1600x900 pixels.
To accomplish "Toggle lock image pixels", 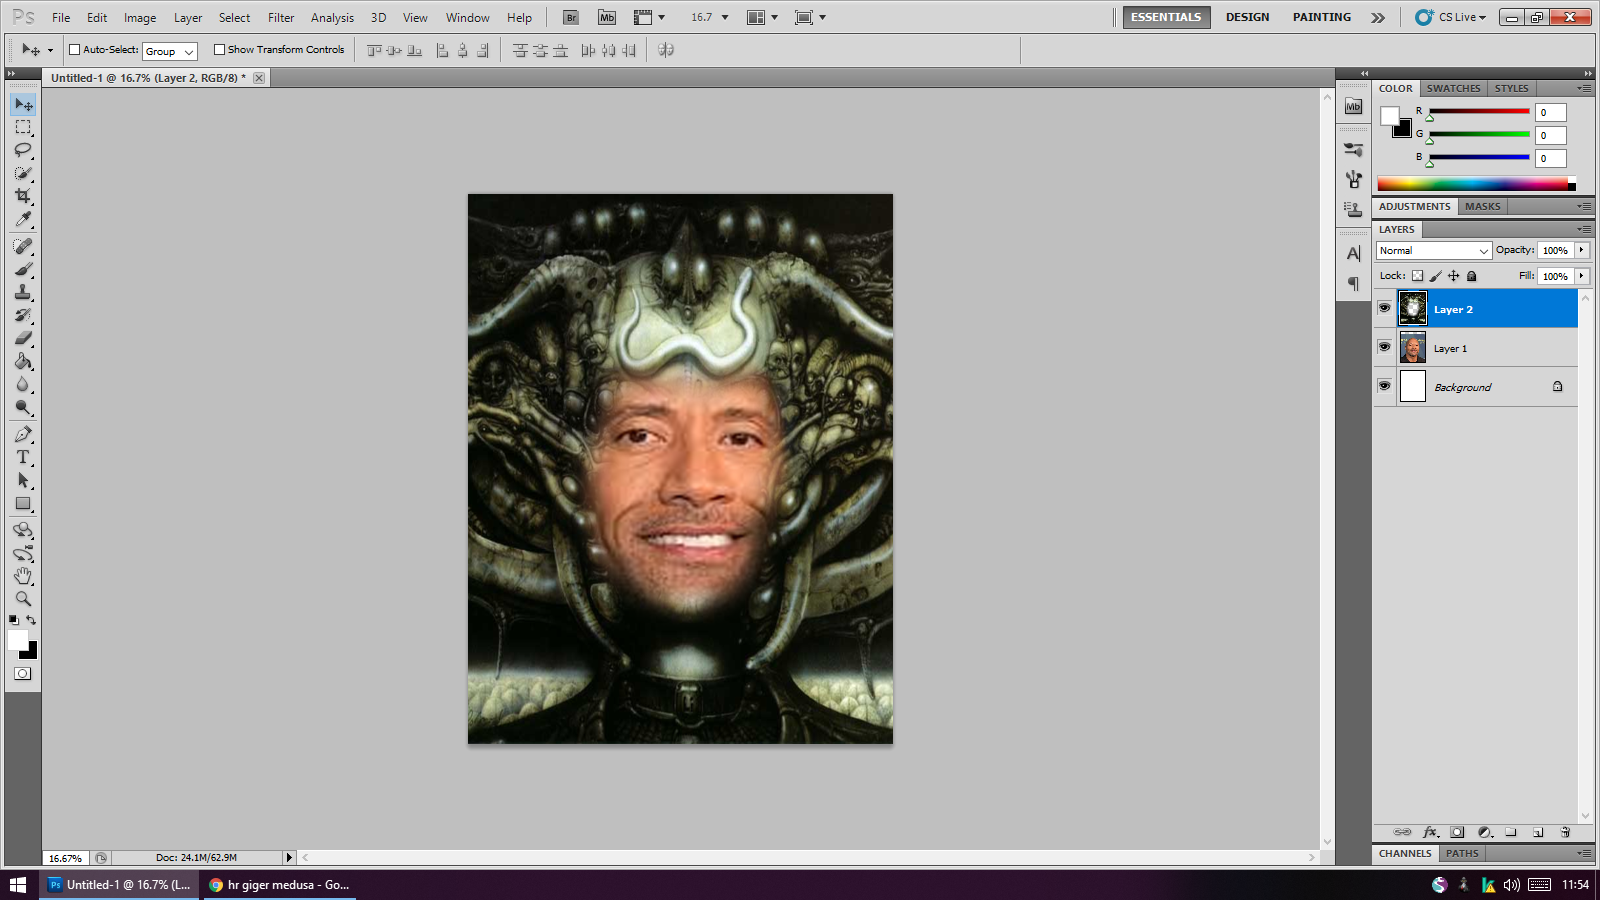I will coord(1436,276).
